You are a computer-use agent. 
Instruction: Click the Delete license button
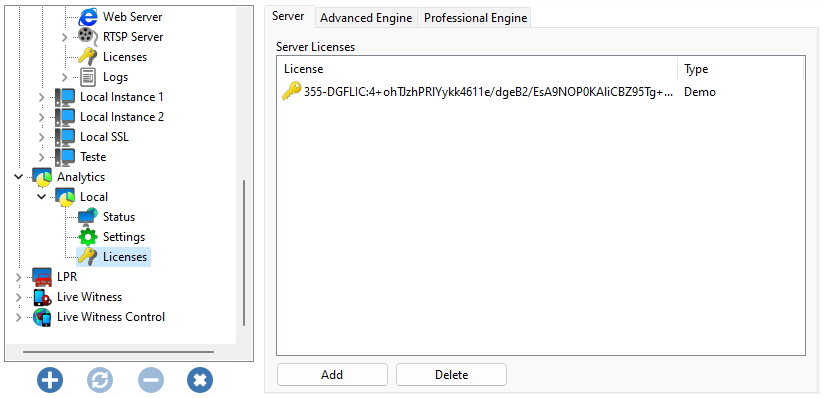451,375
